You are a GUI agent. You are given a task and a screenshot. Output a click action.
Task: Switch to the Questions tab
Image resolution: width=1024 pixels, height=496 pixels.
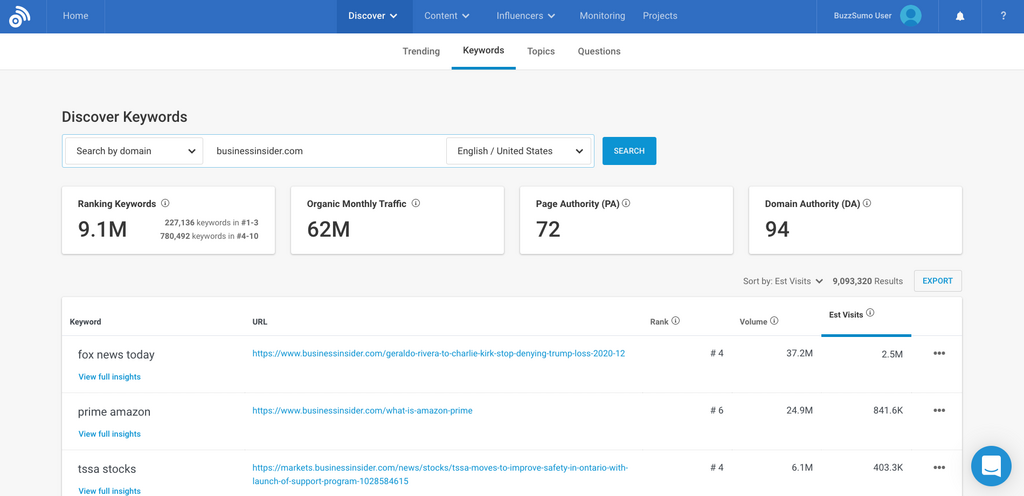click(599, 51)
